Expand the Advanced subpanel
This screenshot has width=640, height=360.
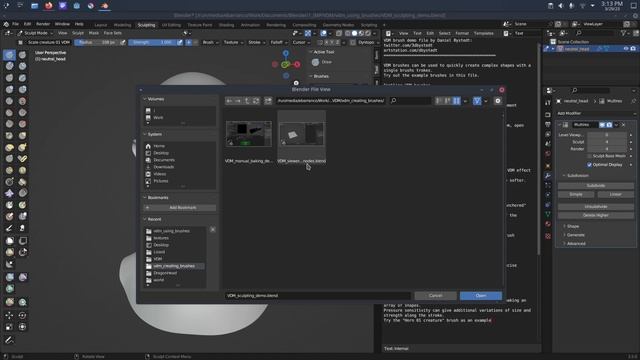pos(575,243)
